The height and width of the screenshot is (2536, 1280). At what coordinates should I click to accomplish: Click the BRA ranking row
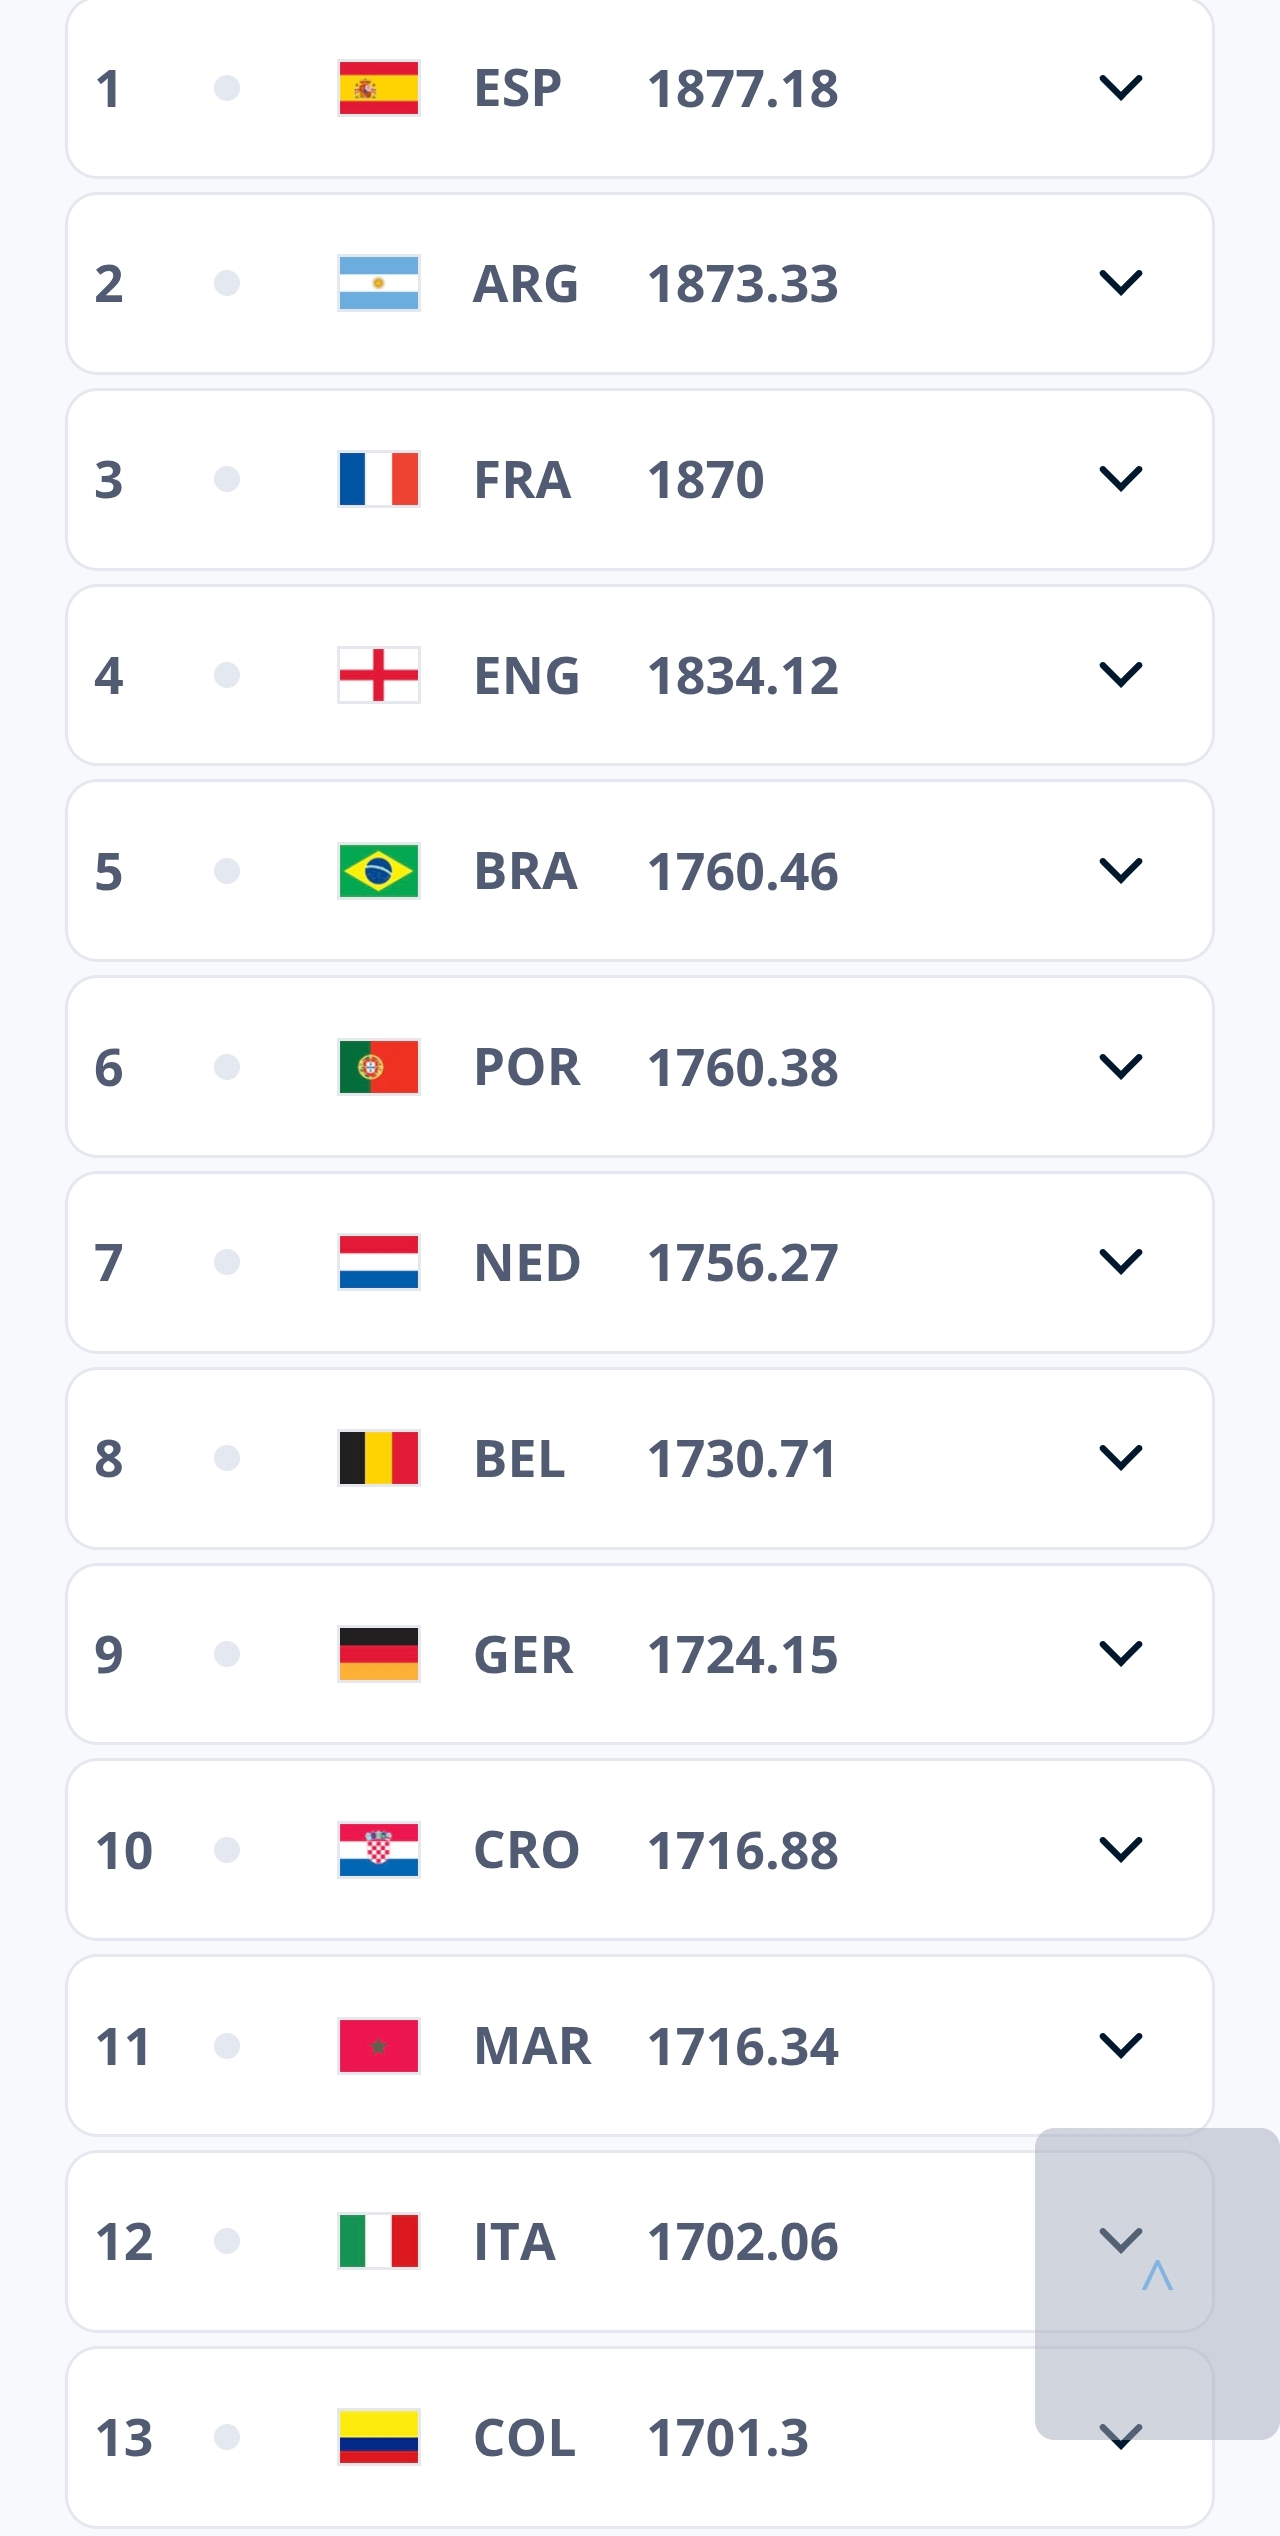click(x=640, y=870)
